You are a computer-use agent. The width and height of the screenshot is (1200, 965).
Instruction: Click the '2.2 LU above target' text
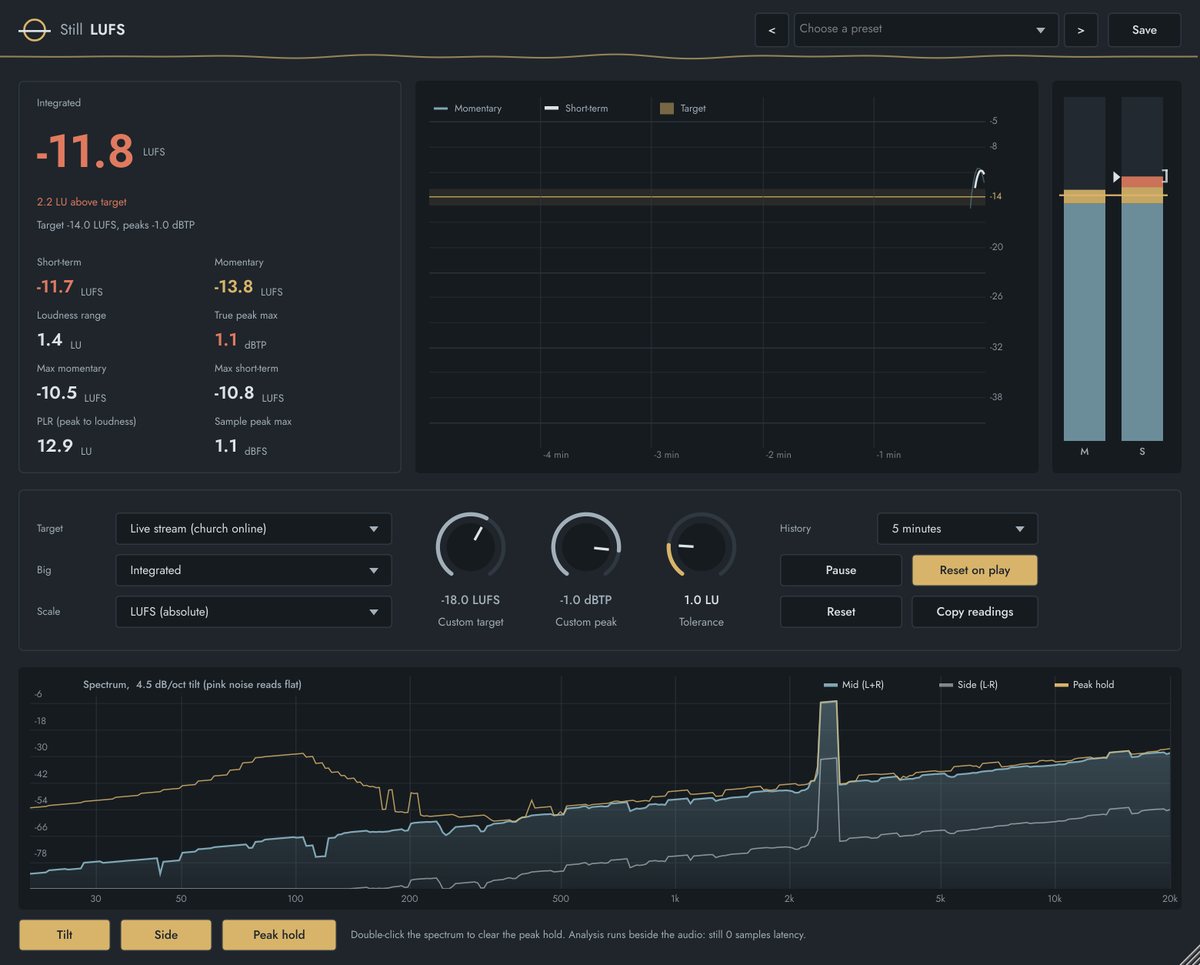click(82, 202)
